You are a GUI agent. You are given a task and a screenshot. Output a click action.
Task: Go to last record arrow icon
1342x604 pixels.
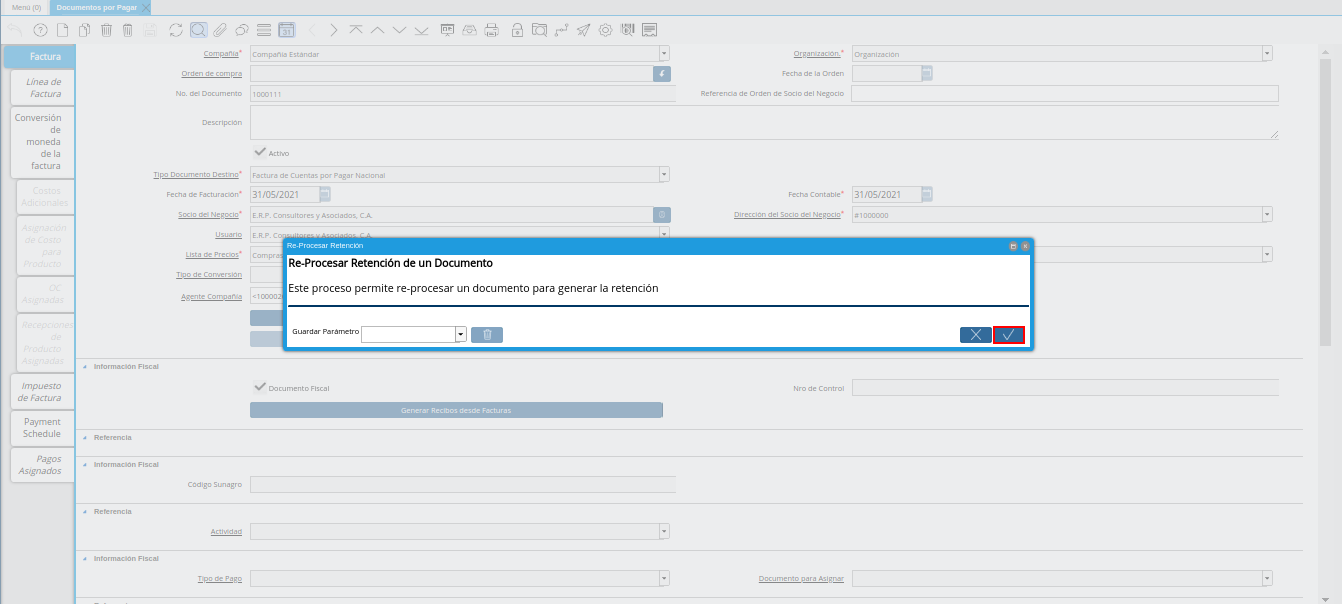422,30
